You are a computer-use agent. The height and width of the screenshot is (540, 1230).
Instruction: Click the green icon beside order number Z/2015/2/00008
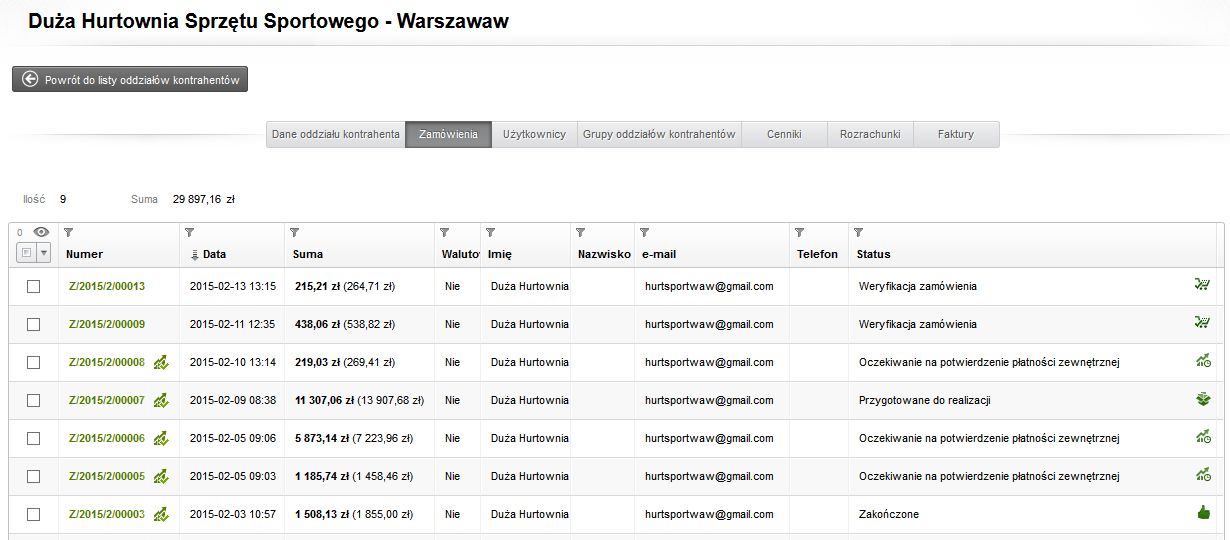[x=161, y=362]
